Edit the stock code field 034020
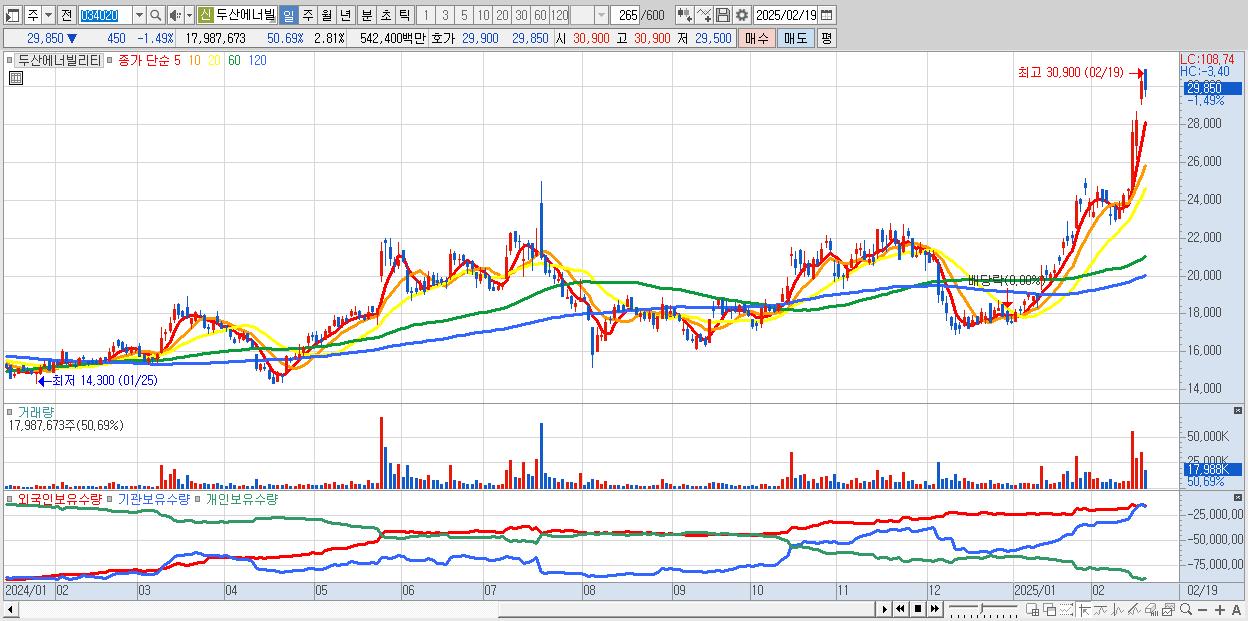 pyautogui.click(x=106, y=16)
